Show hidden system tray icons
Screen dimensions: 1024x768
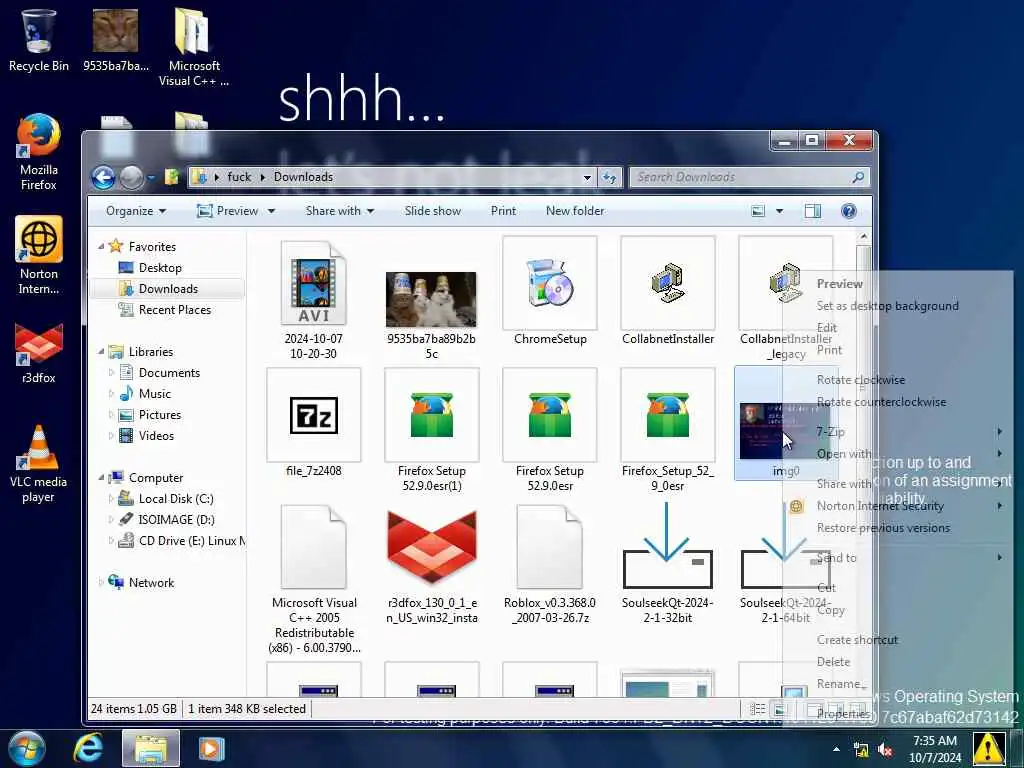(x=837, y=749)
